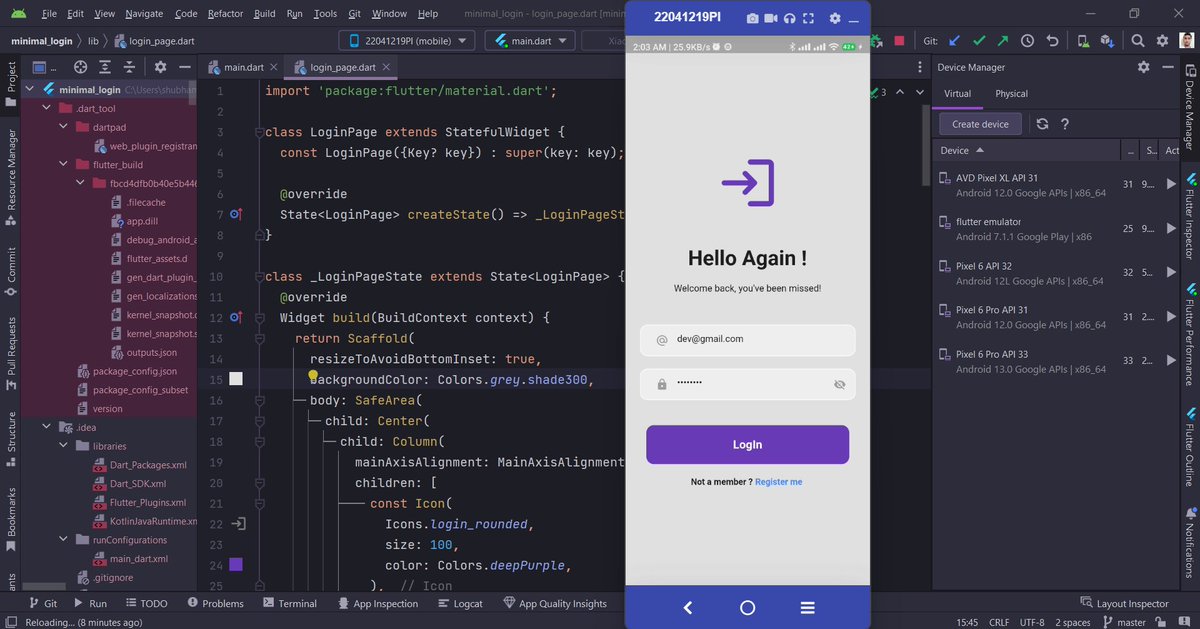Open phone mirror window settings gear

[x=835, y=18]
